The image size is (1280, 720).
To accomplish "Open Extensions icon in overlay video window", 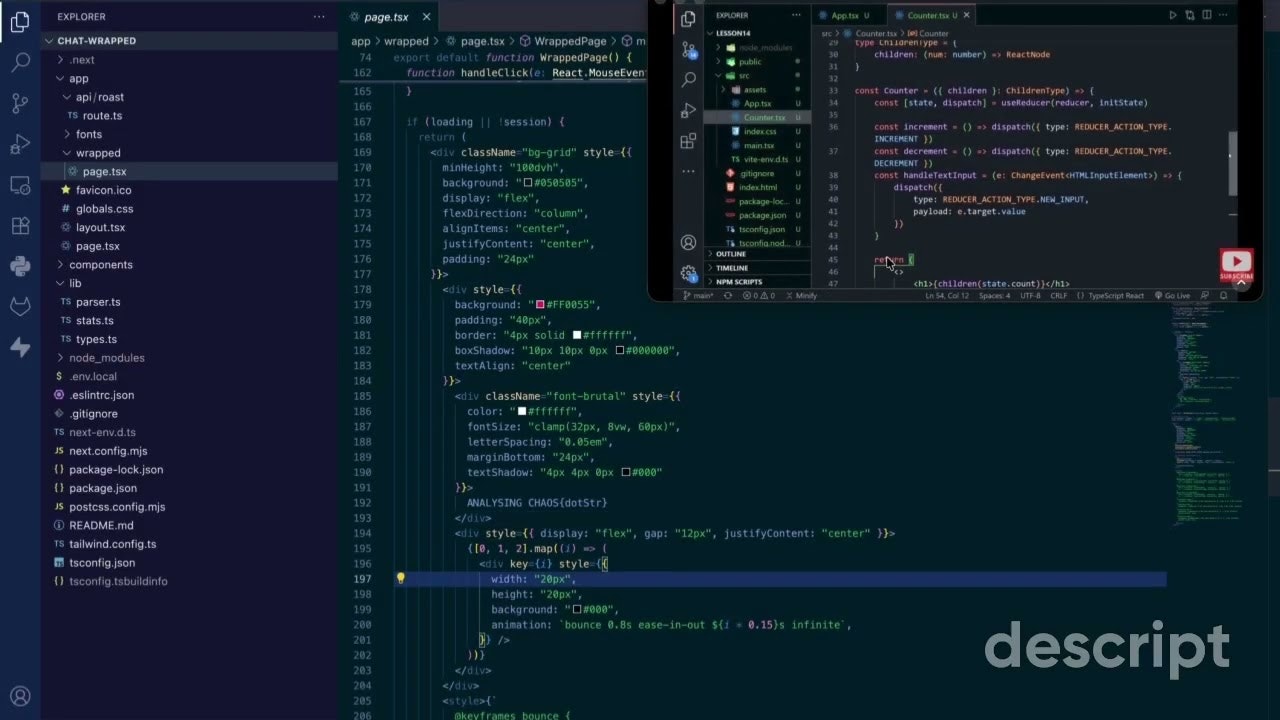I will point(688,141).
